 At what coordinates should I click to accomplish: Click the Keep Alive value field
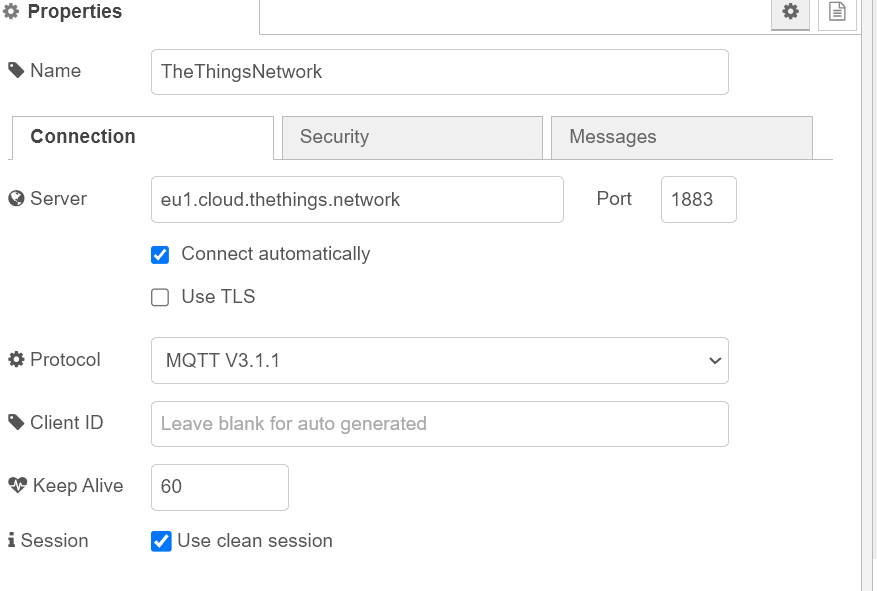click(219, 487)
